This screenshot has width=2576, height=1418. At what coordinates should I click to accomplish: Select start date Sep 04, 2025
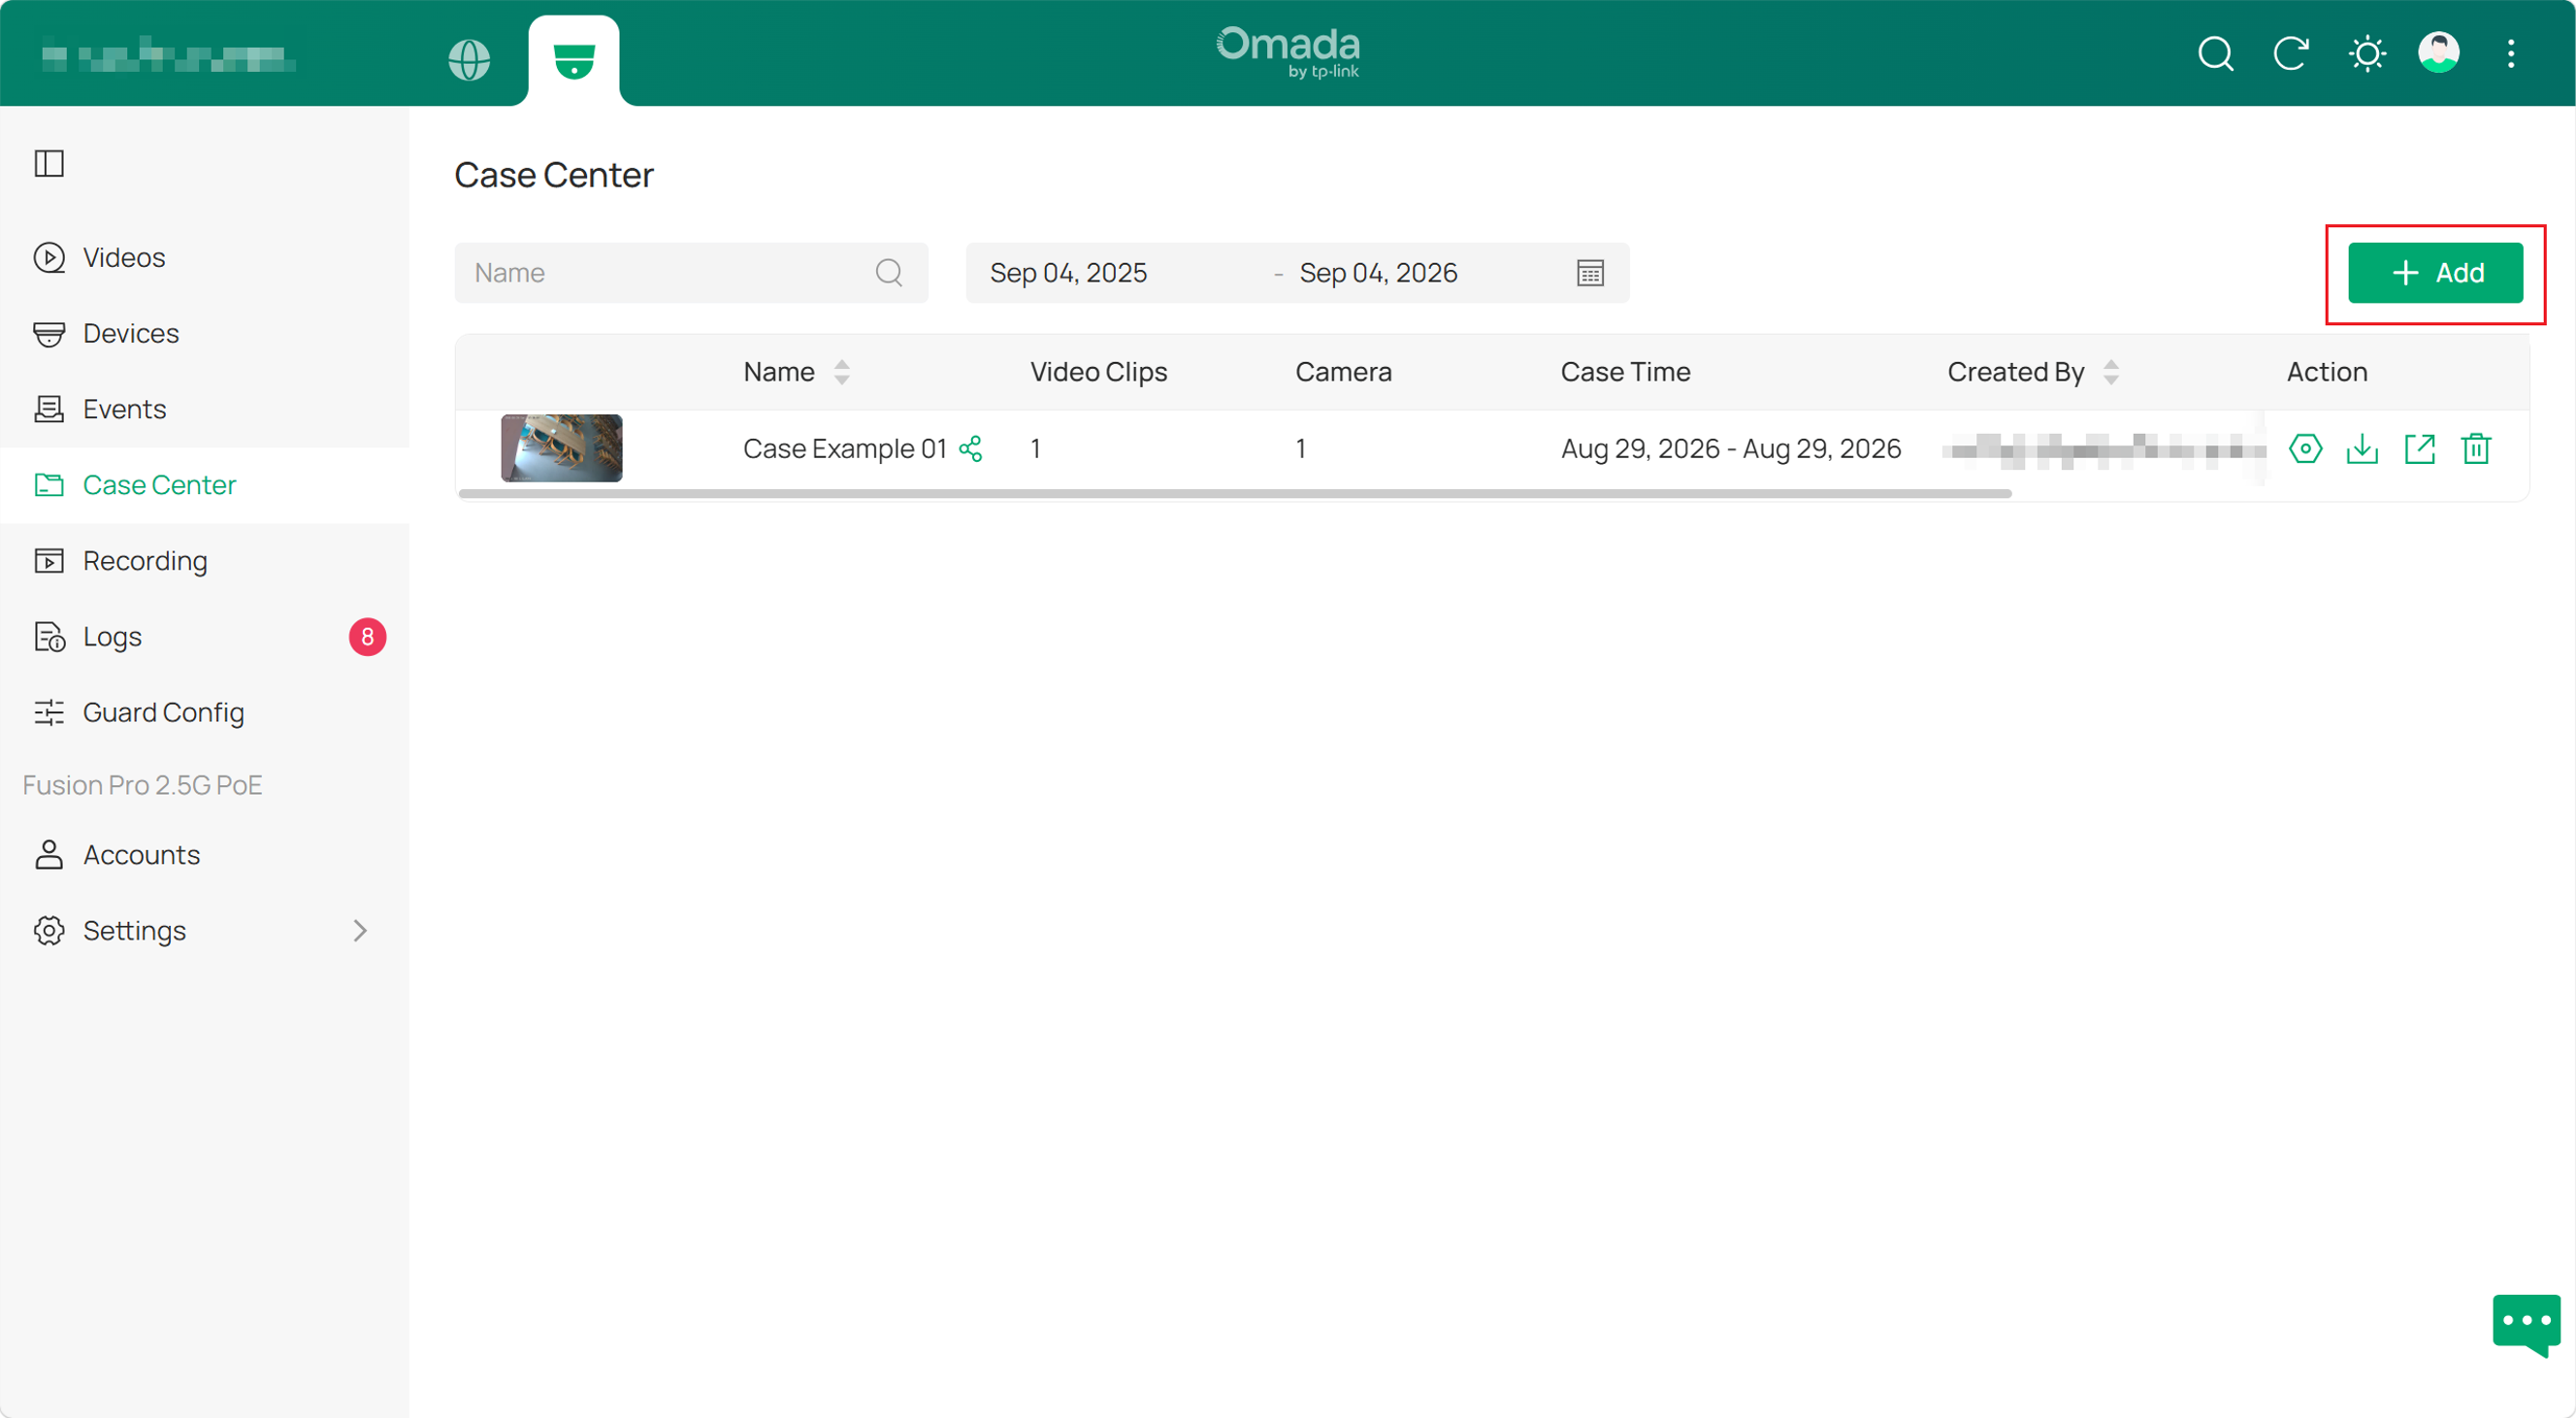(x=1068, y=273)
